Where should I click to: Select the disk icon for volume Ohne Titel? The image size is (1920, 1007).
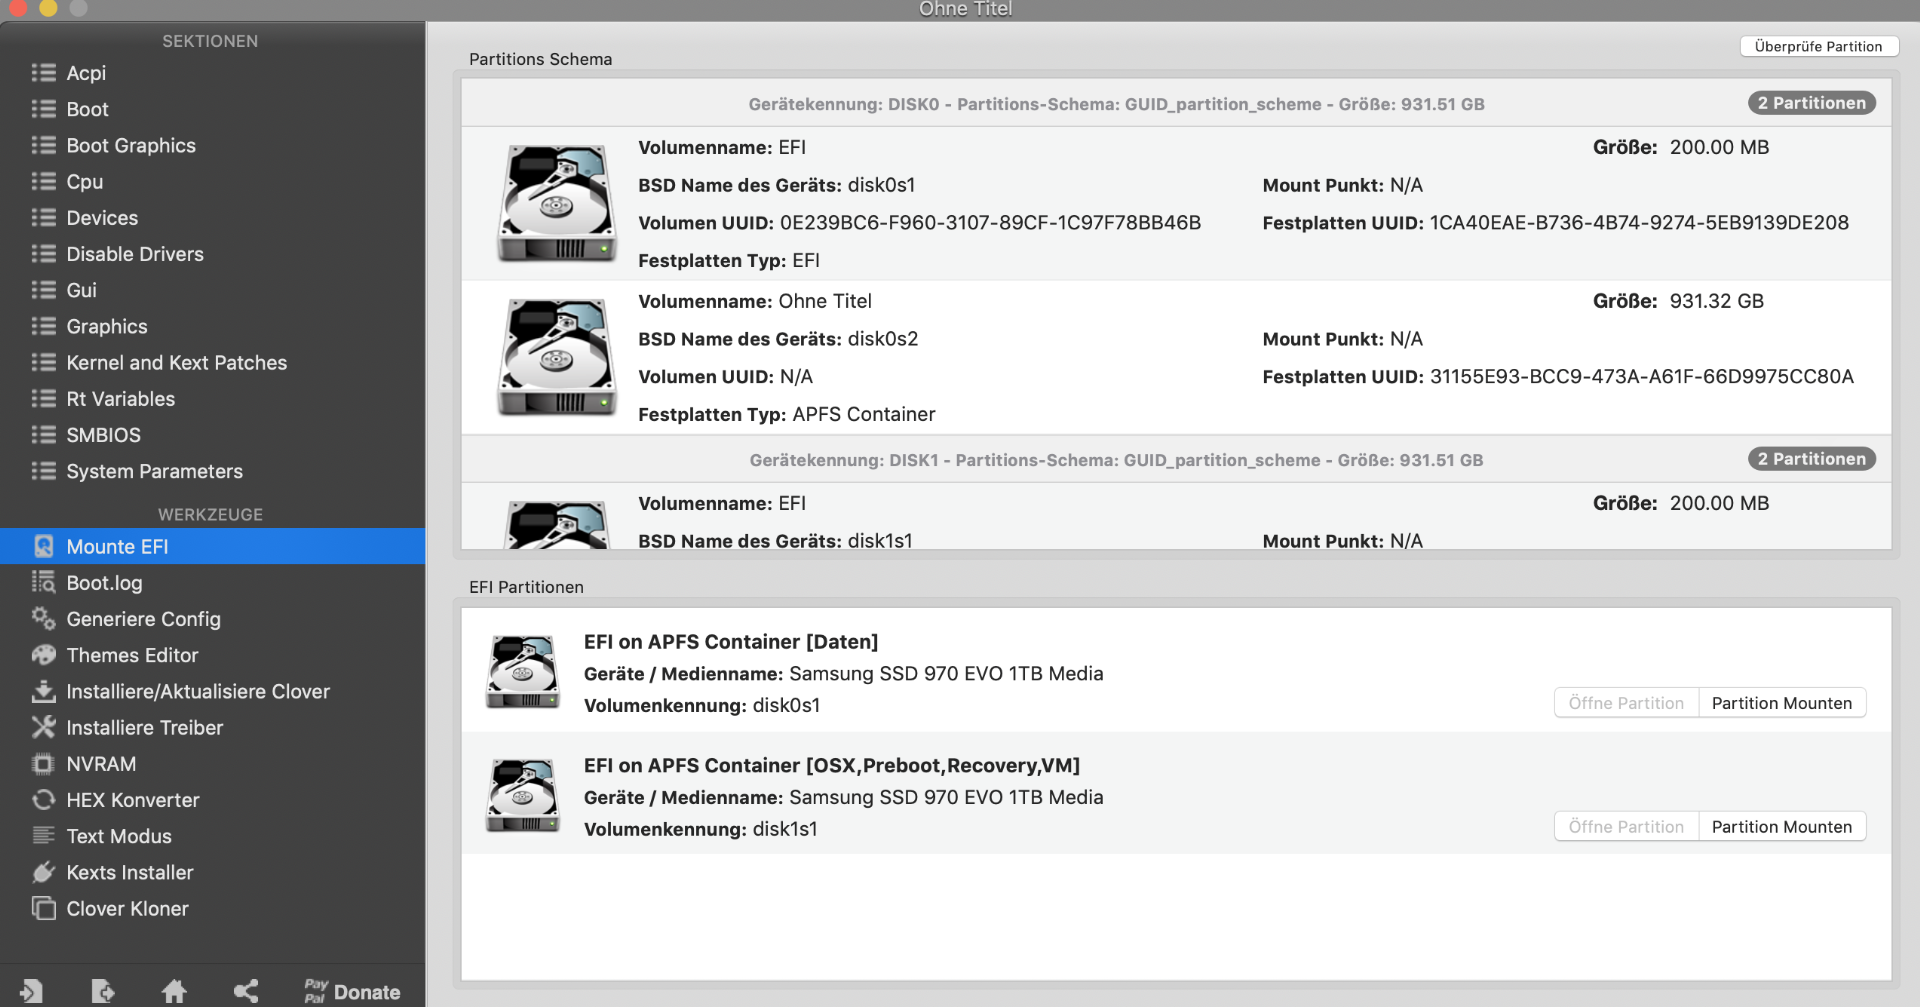point(557,357)
